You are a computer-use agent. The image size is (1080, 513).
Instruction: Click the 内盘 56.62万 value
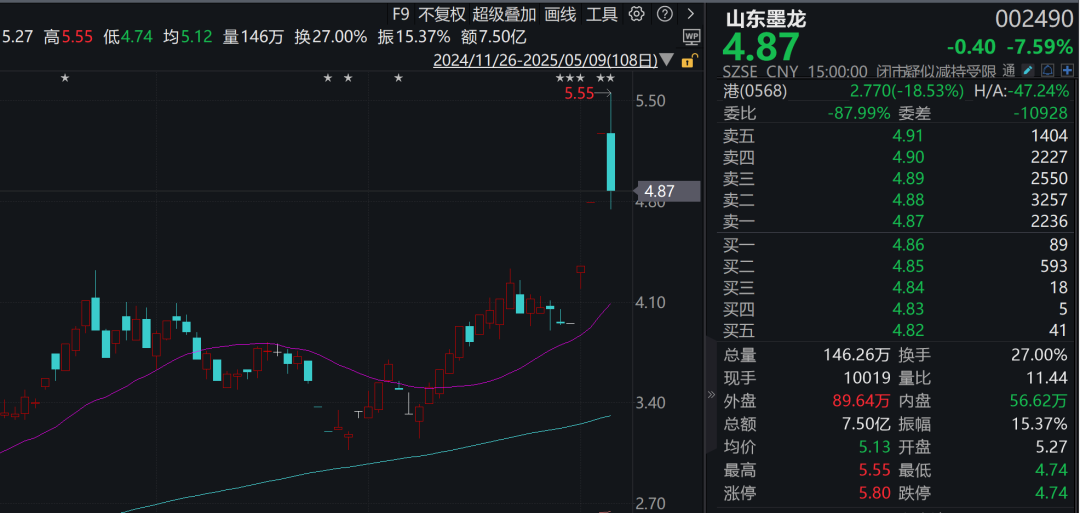tap(1040, 401)
